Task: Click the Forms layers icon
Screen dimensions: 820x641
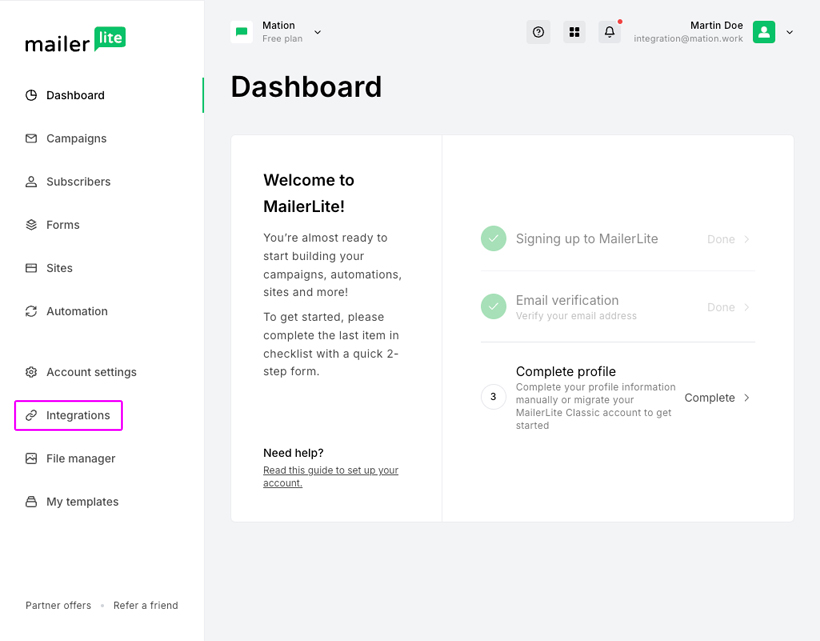Action: 31,225
